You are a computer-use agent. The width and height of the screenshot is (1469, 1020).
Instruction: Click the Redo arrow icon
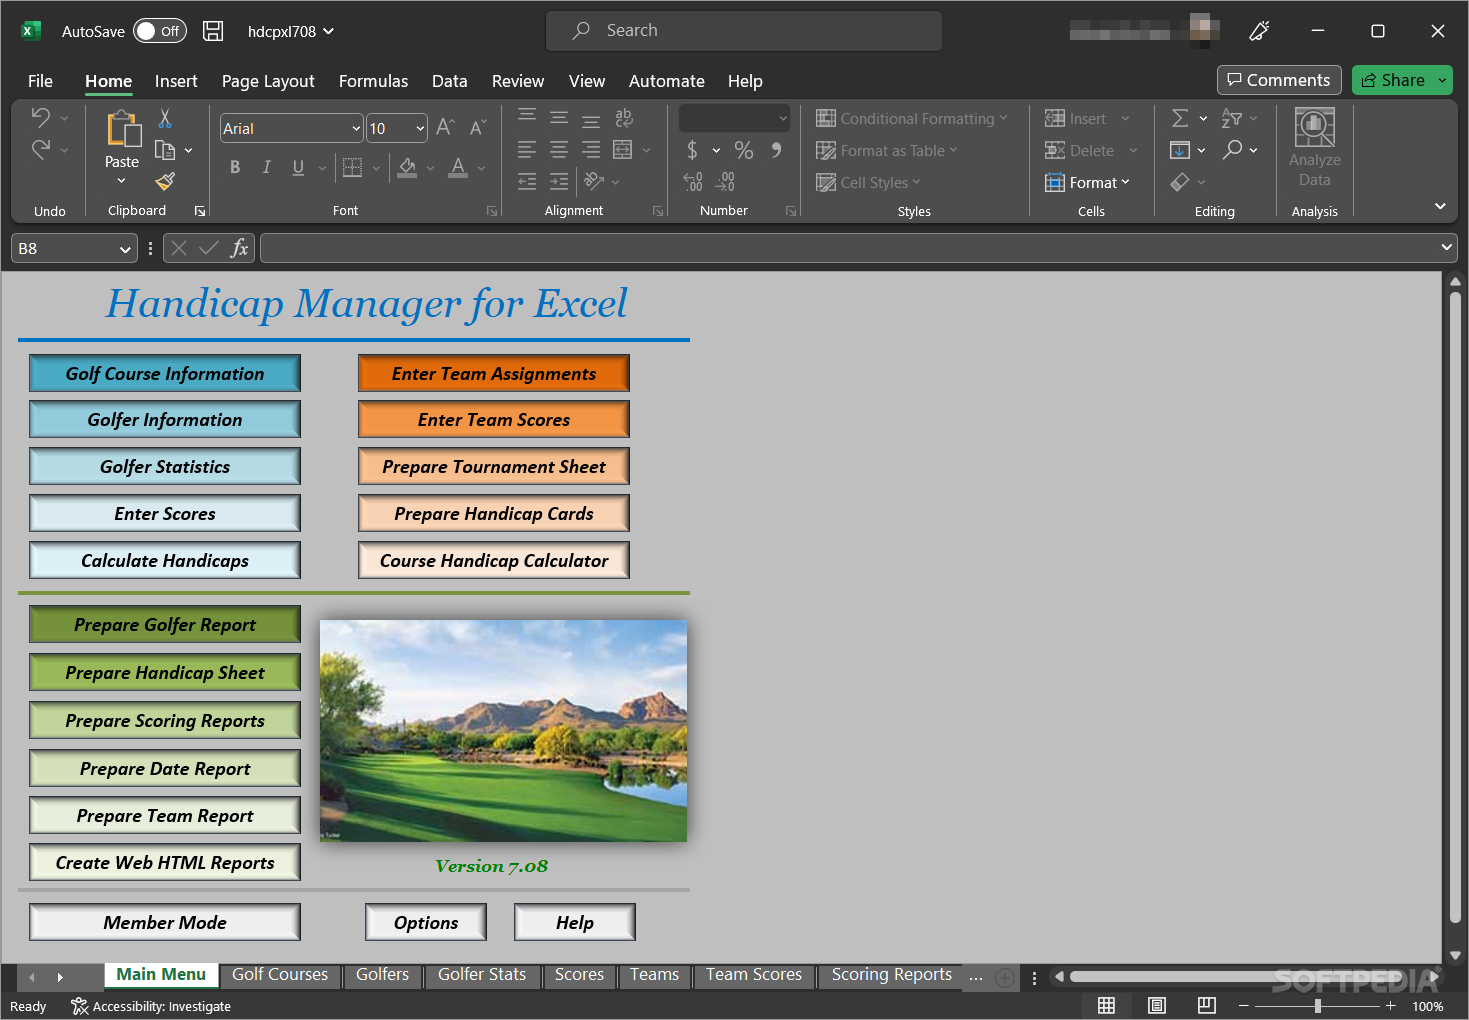click(x=40, y=149)
